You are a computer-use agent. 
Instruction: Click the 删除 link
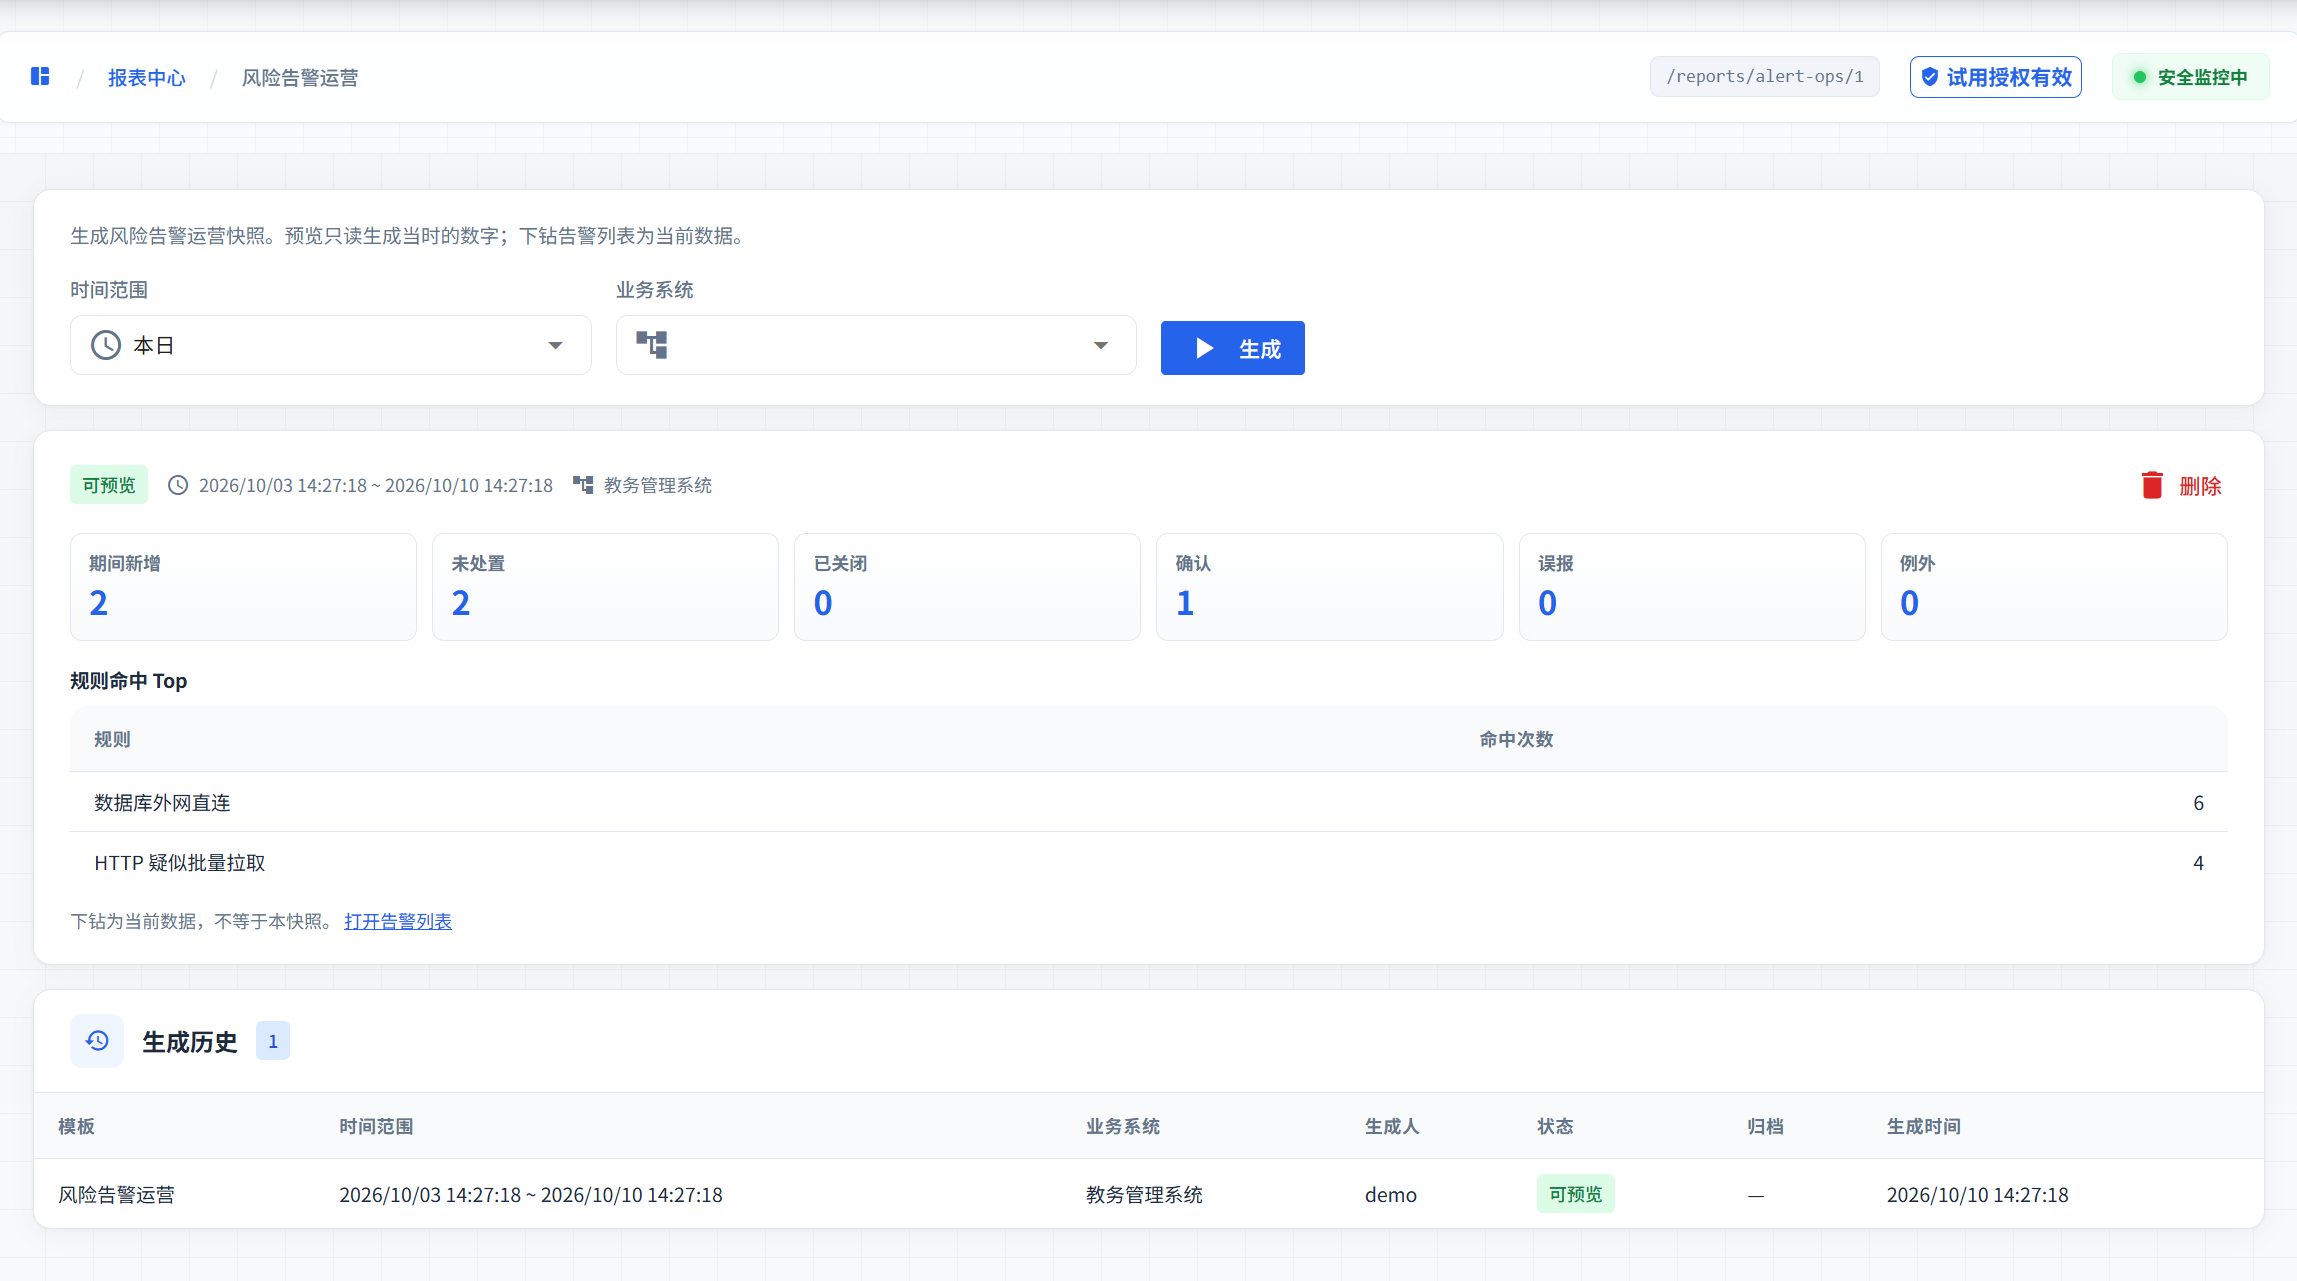tap(2200, 486)
